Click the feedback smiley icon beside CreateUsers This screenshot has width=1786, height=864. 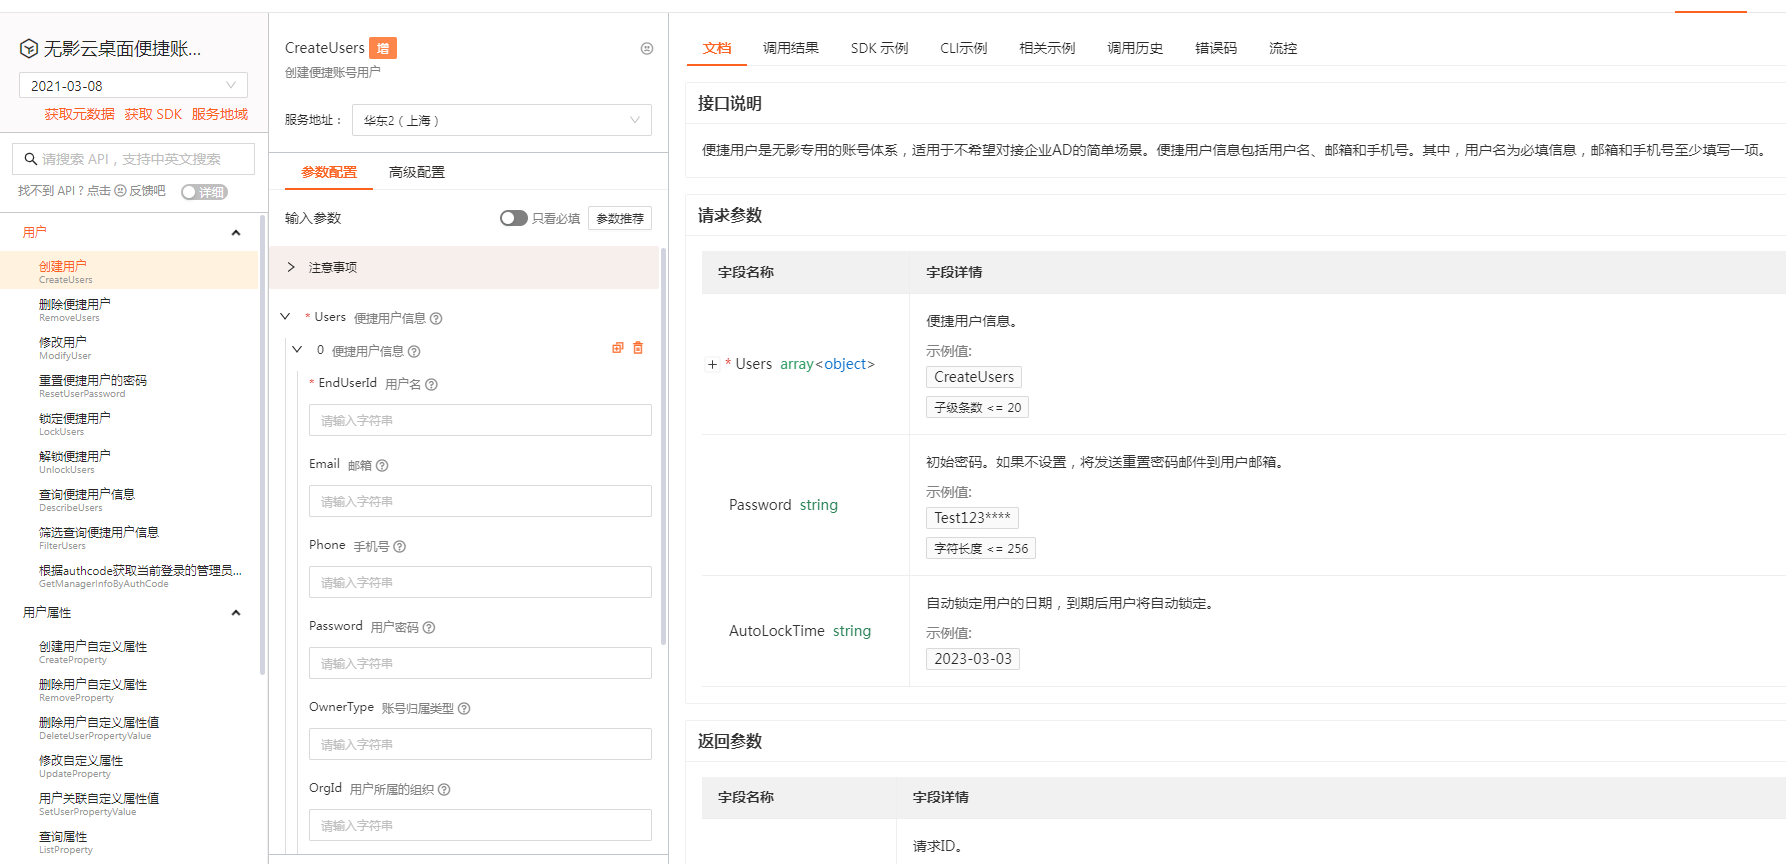(647, 48)
